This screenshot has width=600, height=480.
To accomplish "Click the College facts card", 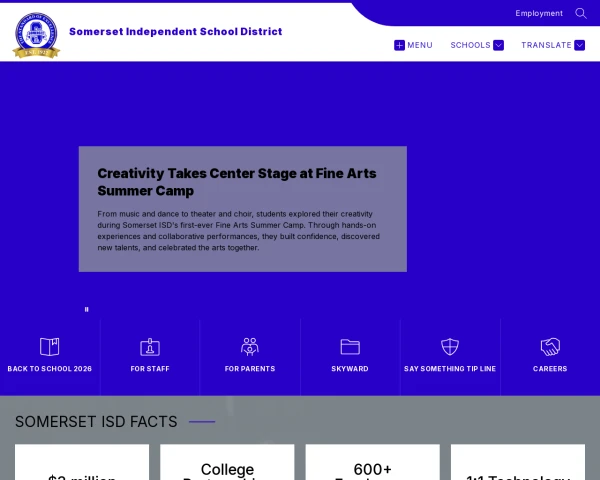I will 227,462.
